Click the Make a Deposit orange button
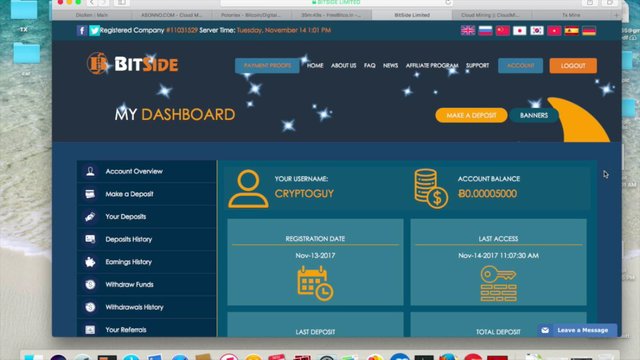 coord(471,116)
